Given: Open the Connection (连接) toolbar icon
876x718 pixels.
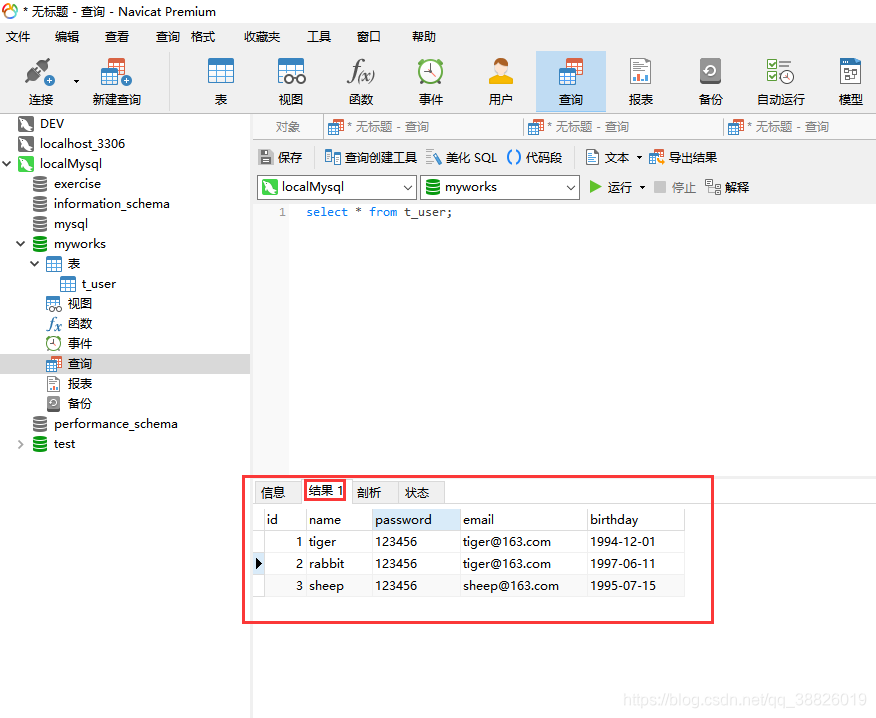Looking at the screenshot, I should point(40,82).
